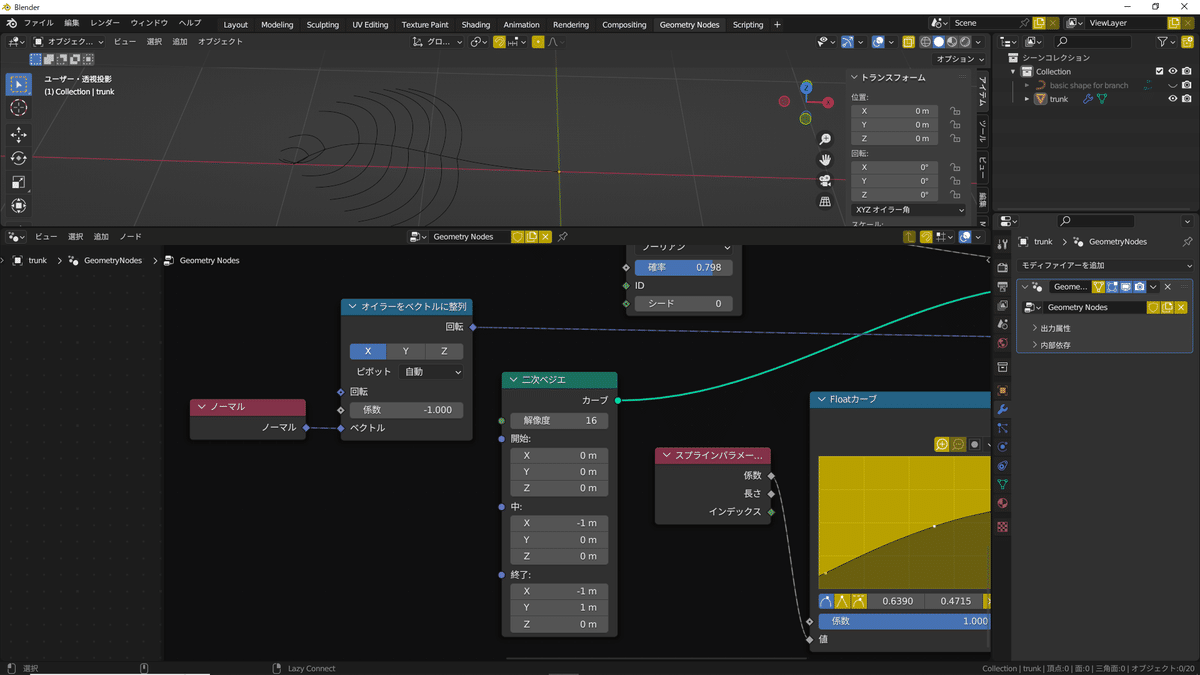1200x675 pixels.
Task: Add a new workspace with plus button
Action: (778, 24)
